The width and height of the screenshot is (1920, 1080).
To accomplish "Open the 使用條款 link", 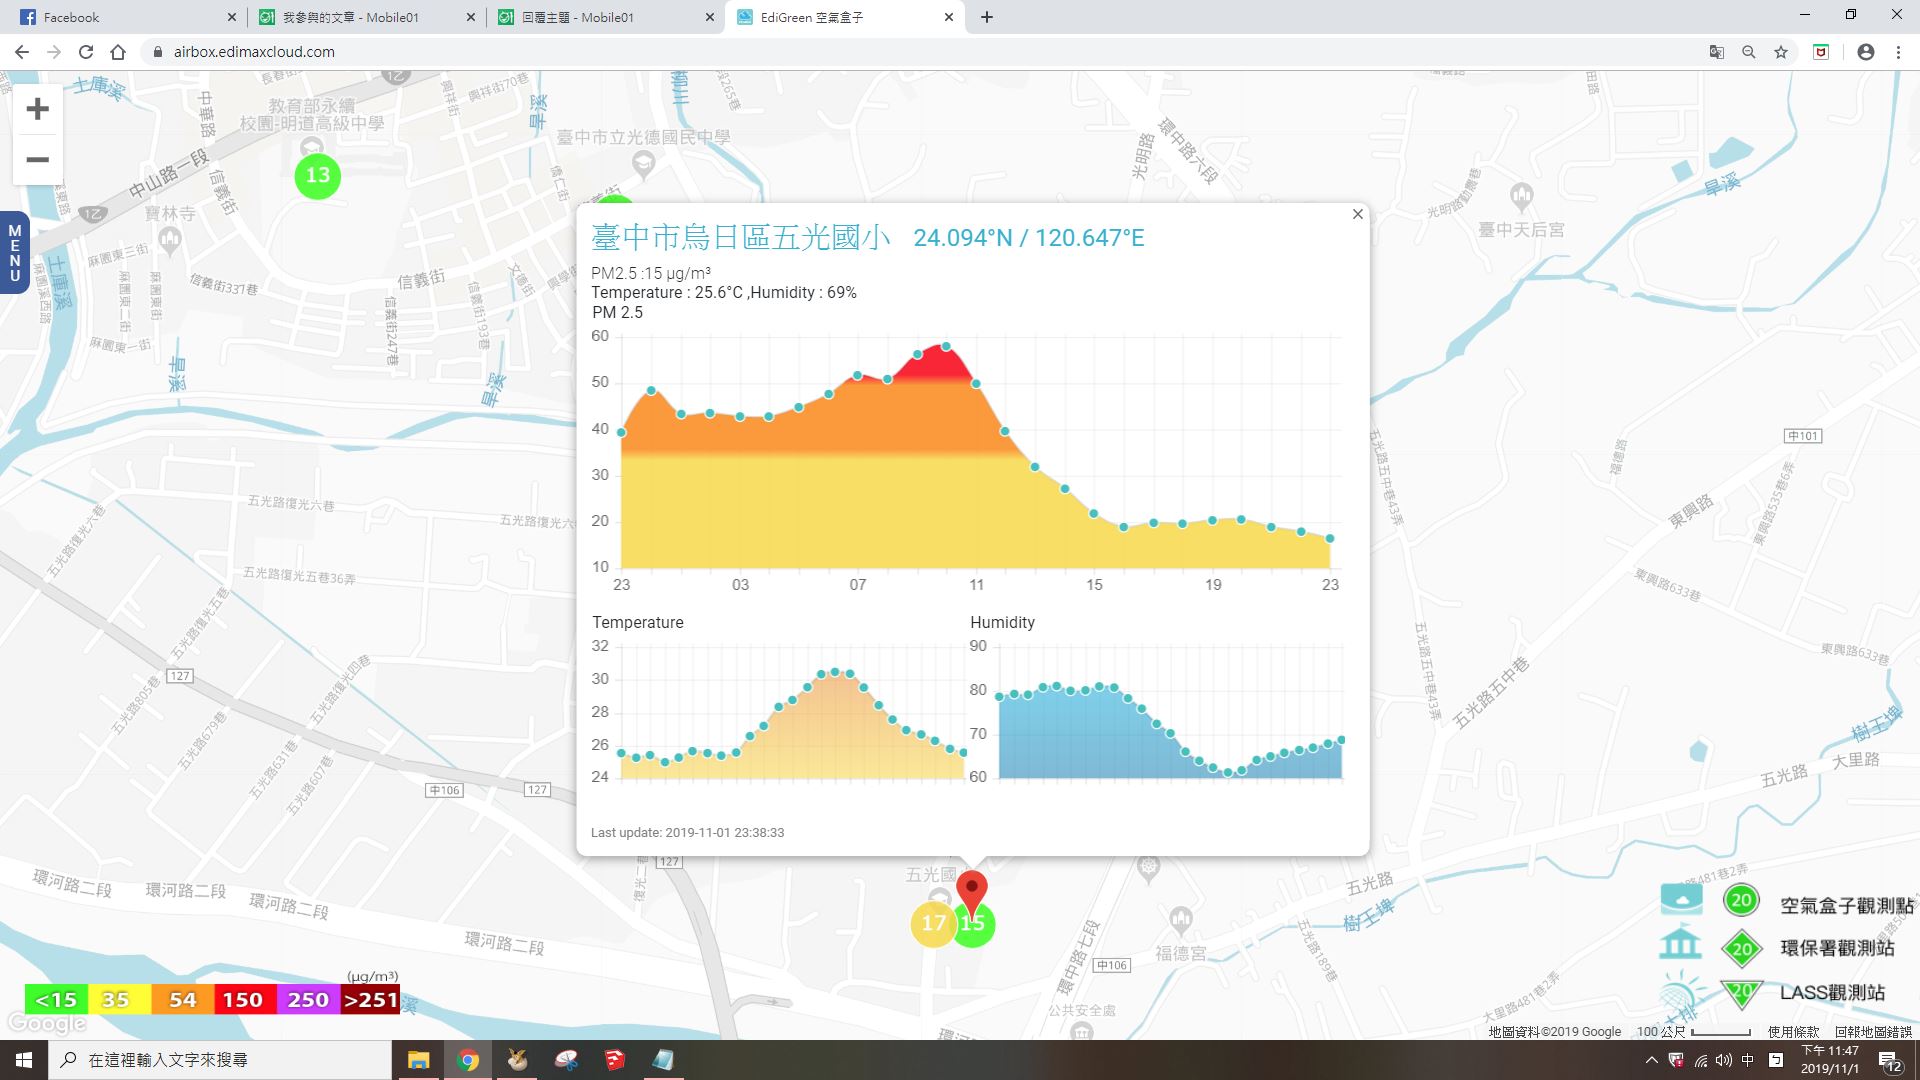I will [x=1793, y=1032].
